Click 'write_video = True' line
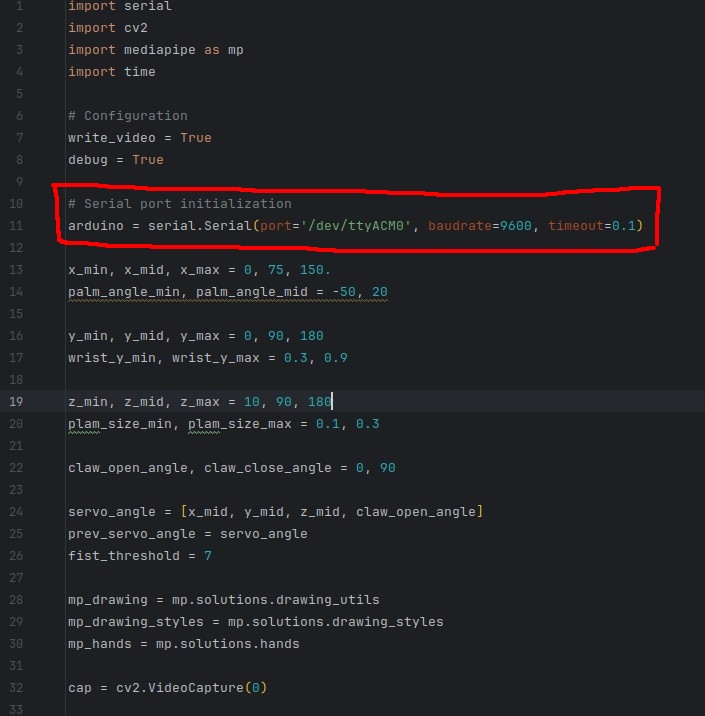This screenshot has width=705, height=716. pos(140,138)
